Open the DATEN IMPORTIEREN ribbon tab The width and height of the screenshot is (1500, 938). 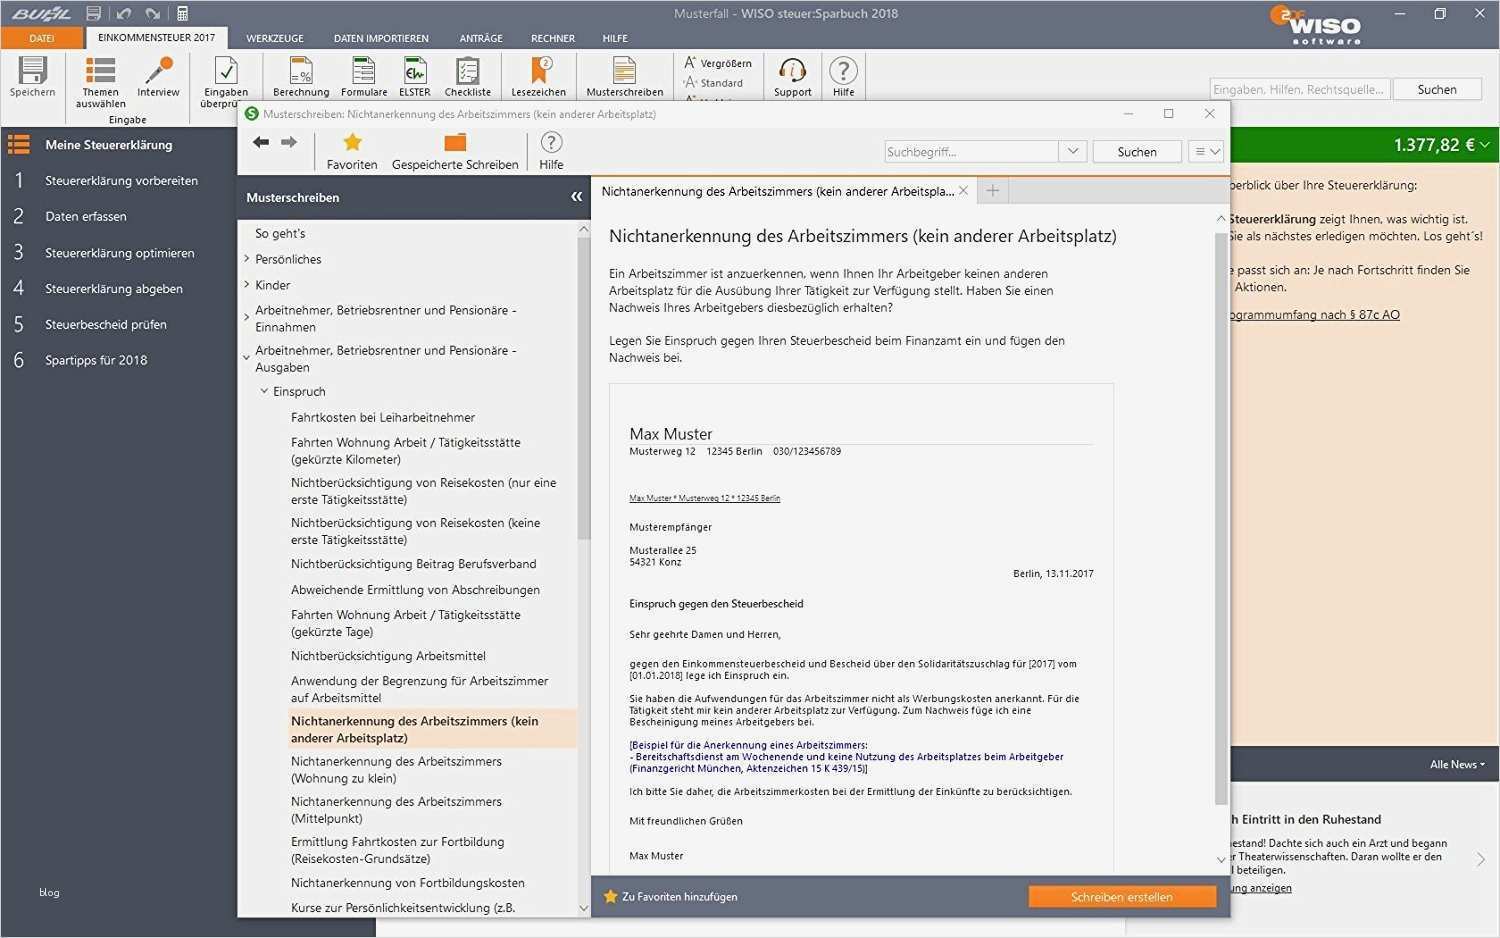click(381, 38)
